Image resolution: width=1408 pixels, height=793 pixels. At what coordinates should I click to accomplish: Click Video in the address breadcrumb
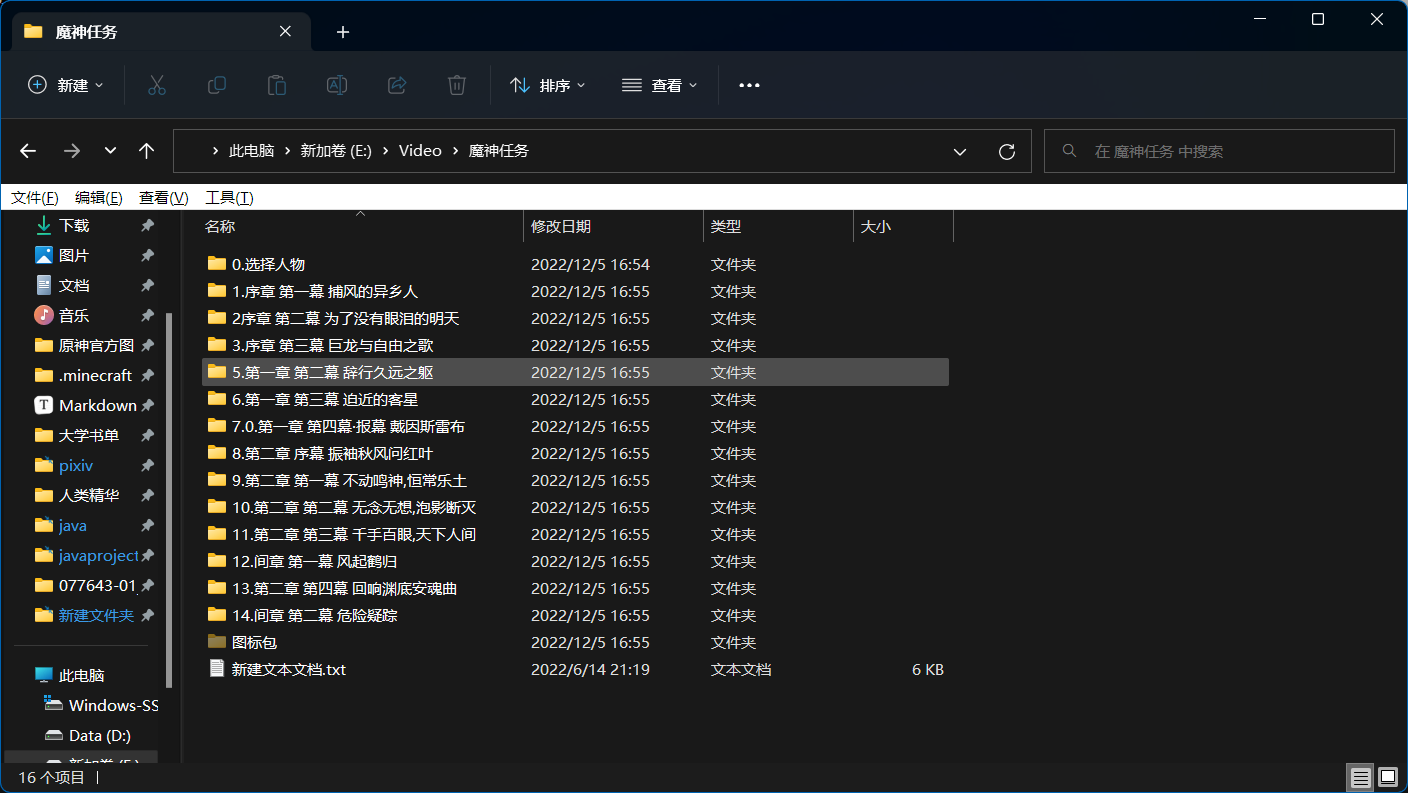pos(420,151)
